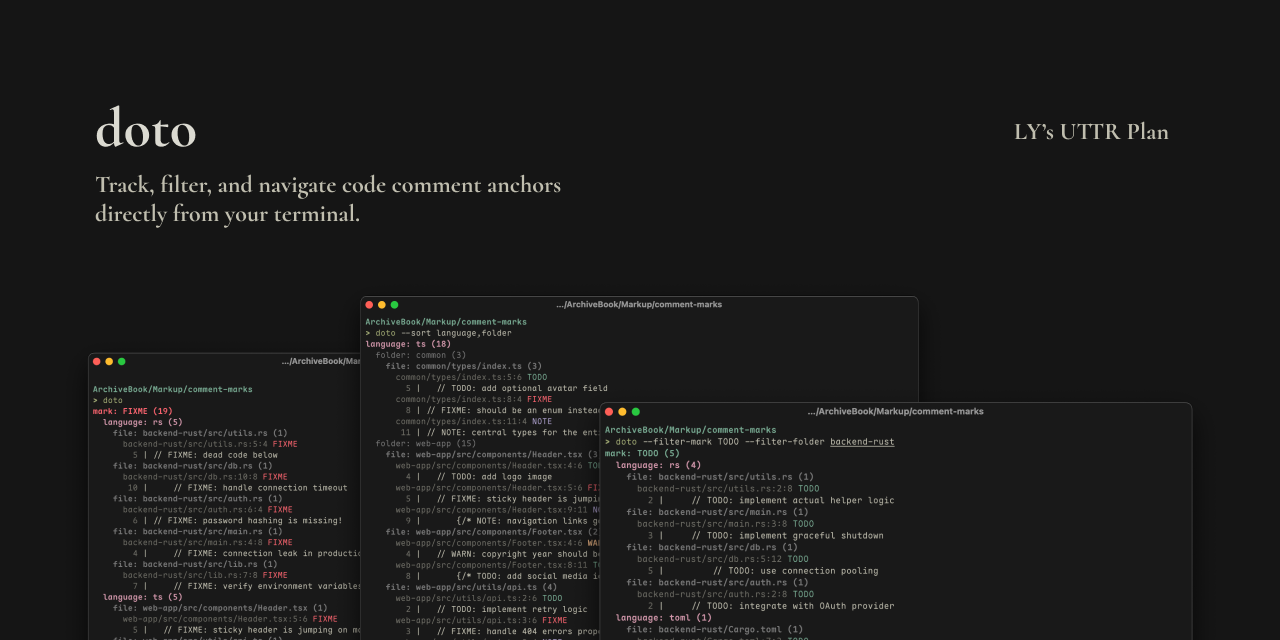Screen dimensions: 1280x640
Task: Select 'web-app/src/utils/api.ts:3:6 FIXME' line
Action: coord(482,620)
